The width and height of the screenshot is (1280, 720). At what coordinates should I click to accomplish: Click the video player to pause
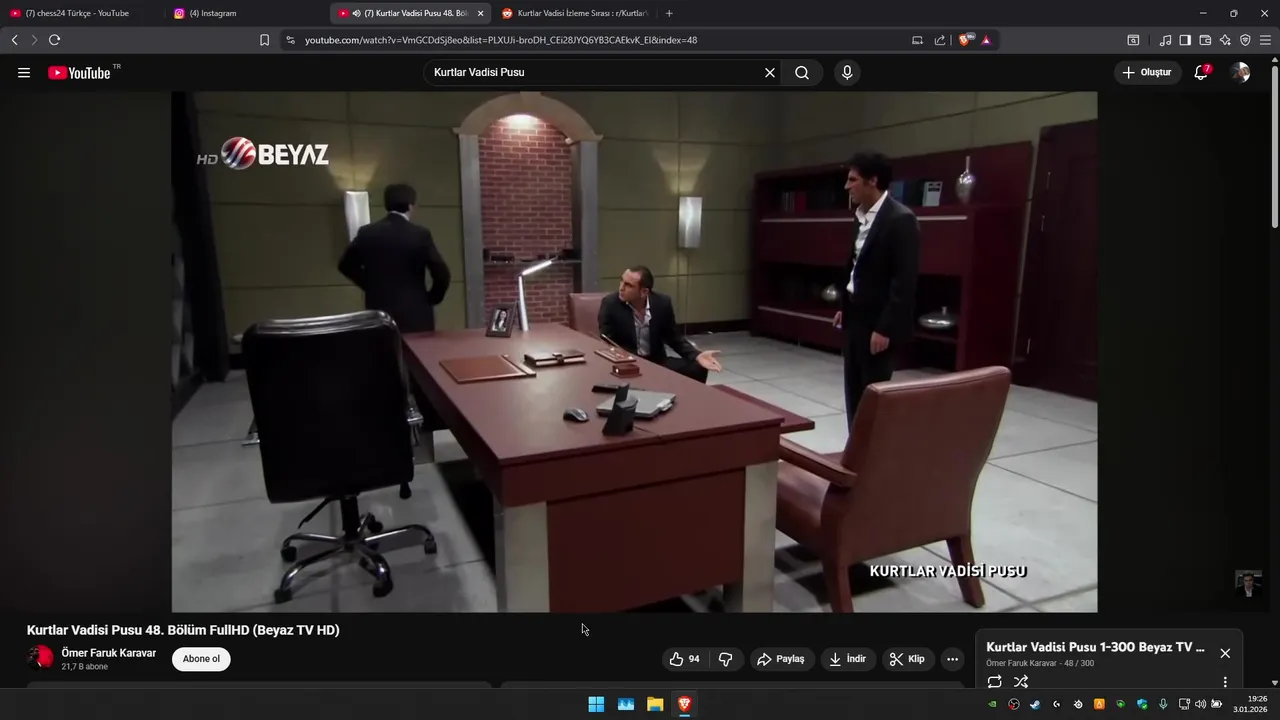click(634, 352)
